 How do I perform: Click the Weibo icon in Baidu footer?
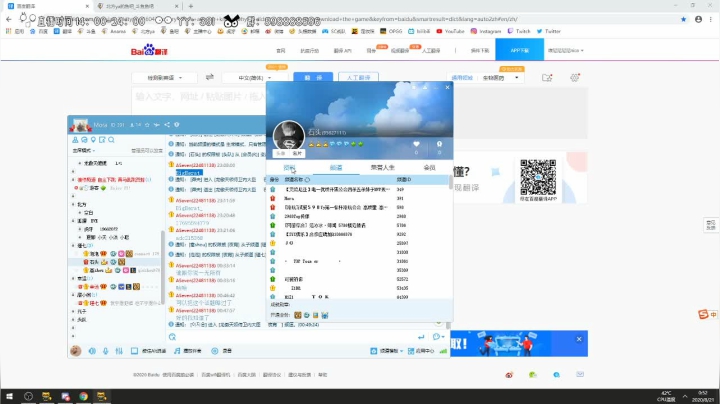coord(509,375)
